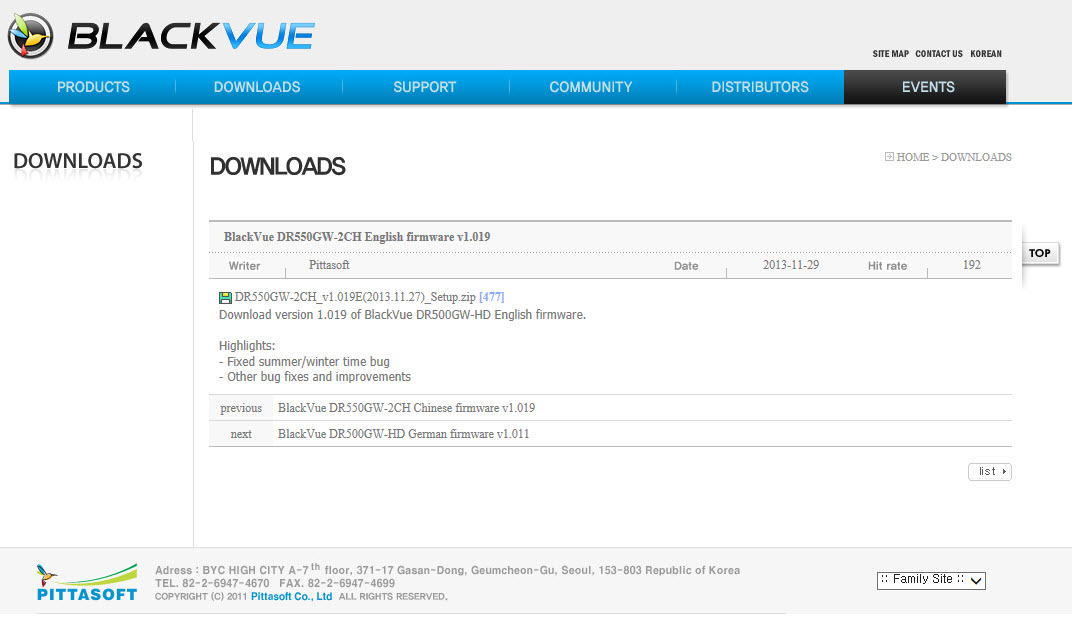
Task: Click the breadcrumb arrow icon beside HOME
Action: coord(889,157)
